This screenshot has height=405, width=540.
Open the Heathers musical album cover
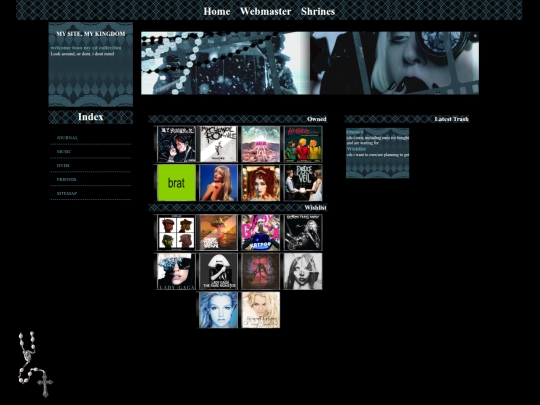click(303, 144)
